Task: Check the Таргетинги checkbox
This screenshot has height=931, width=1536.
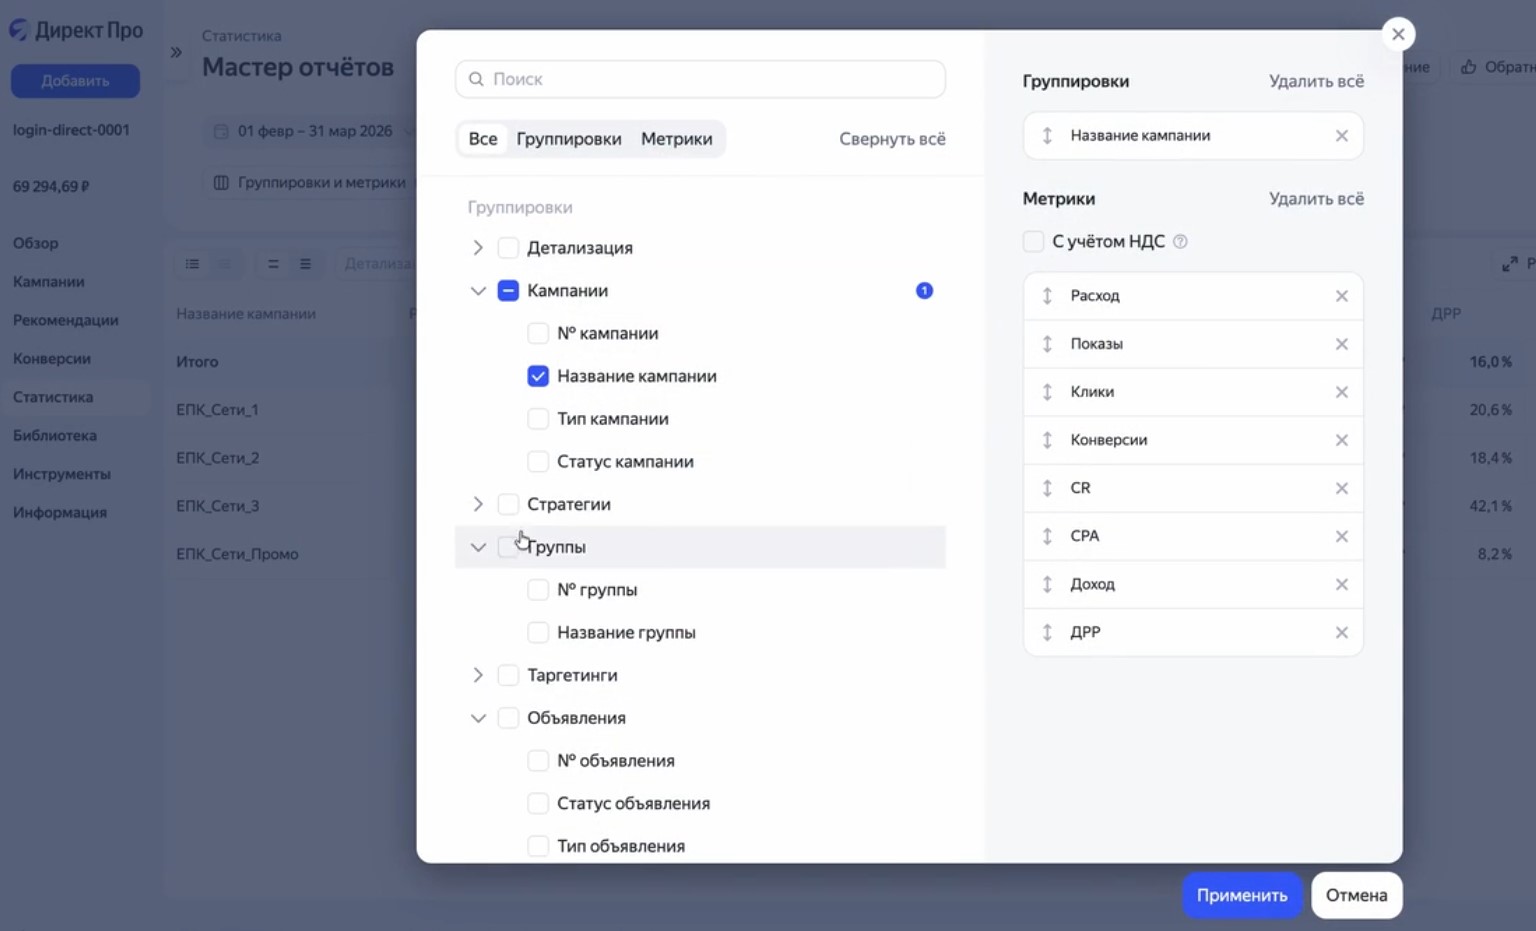Action: (x=508, y=676)
